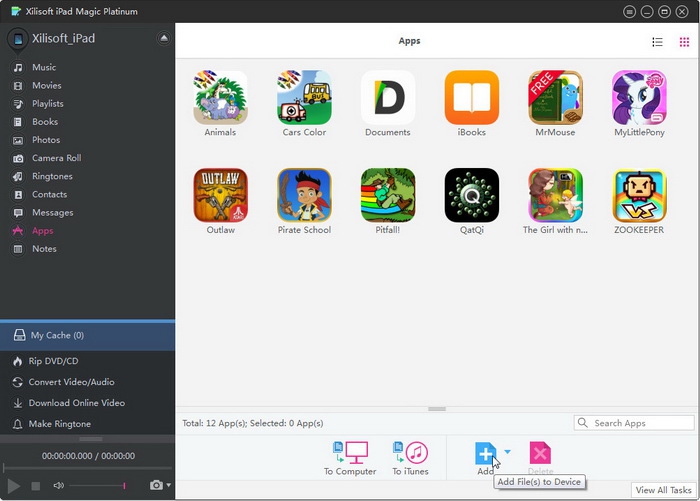Click the player panel collapse handle

pyautogui.click(x=91, y=439)
